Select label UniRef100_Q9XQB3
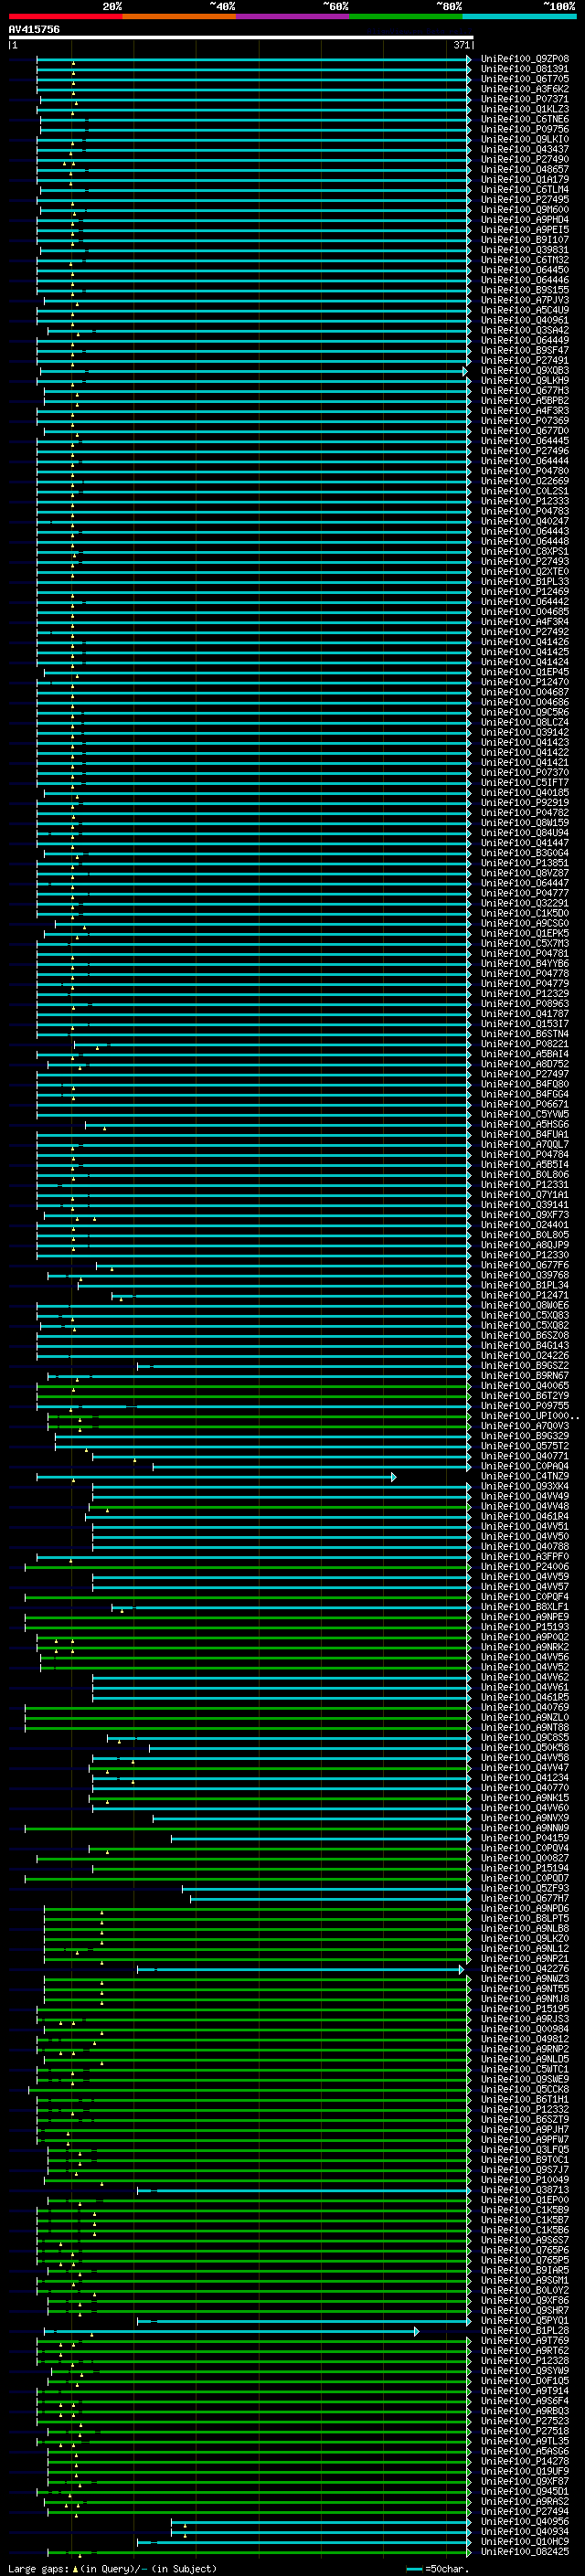This screenshot has width=585, height=2576. [x=525, y=370]
